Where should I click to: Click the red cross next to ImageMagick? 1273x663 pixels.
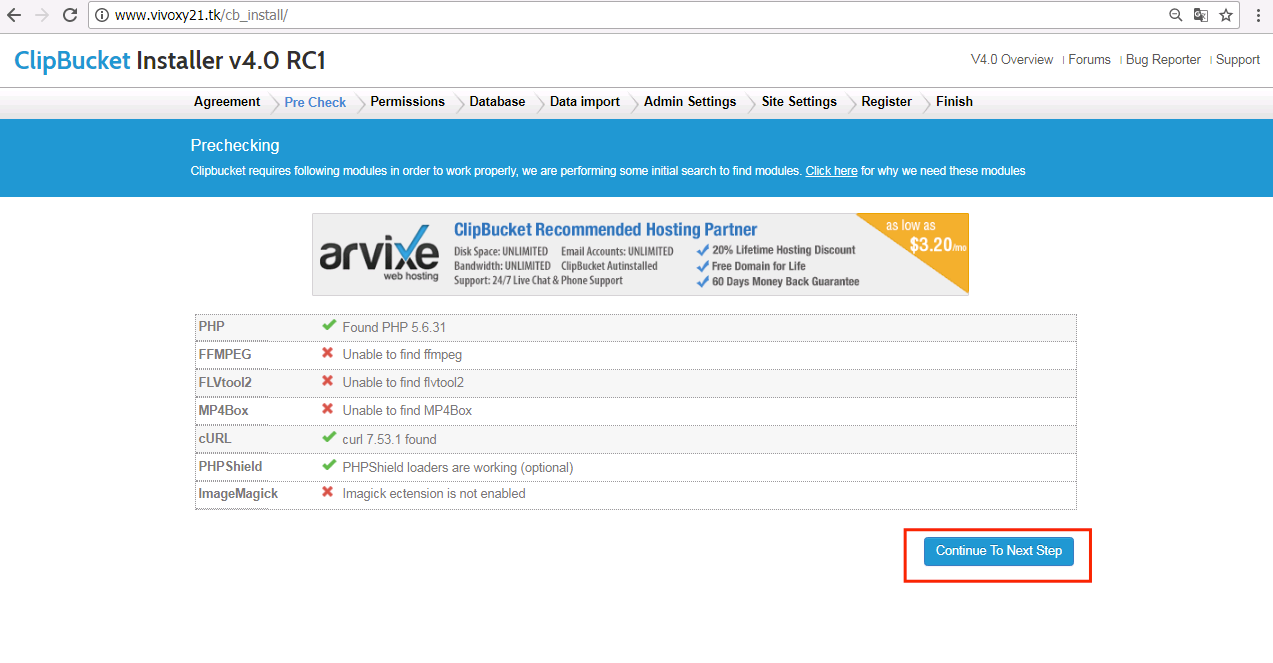328,492
